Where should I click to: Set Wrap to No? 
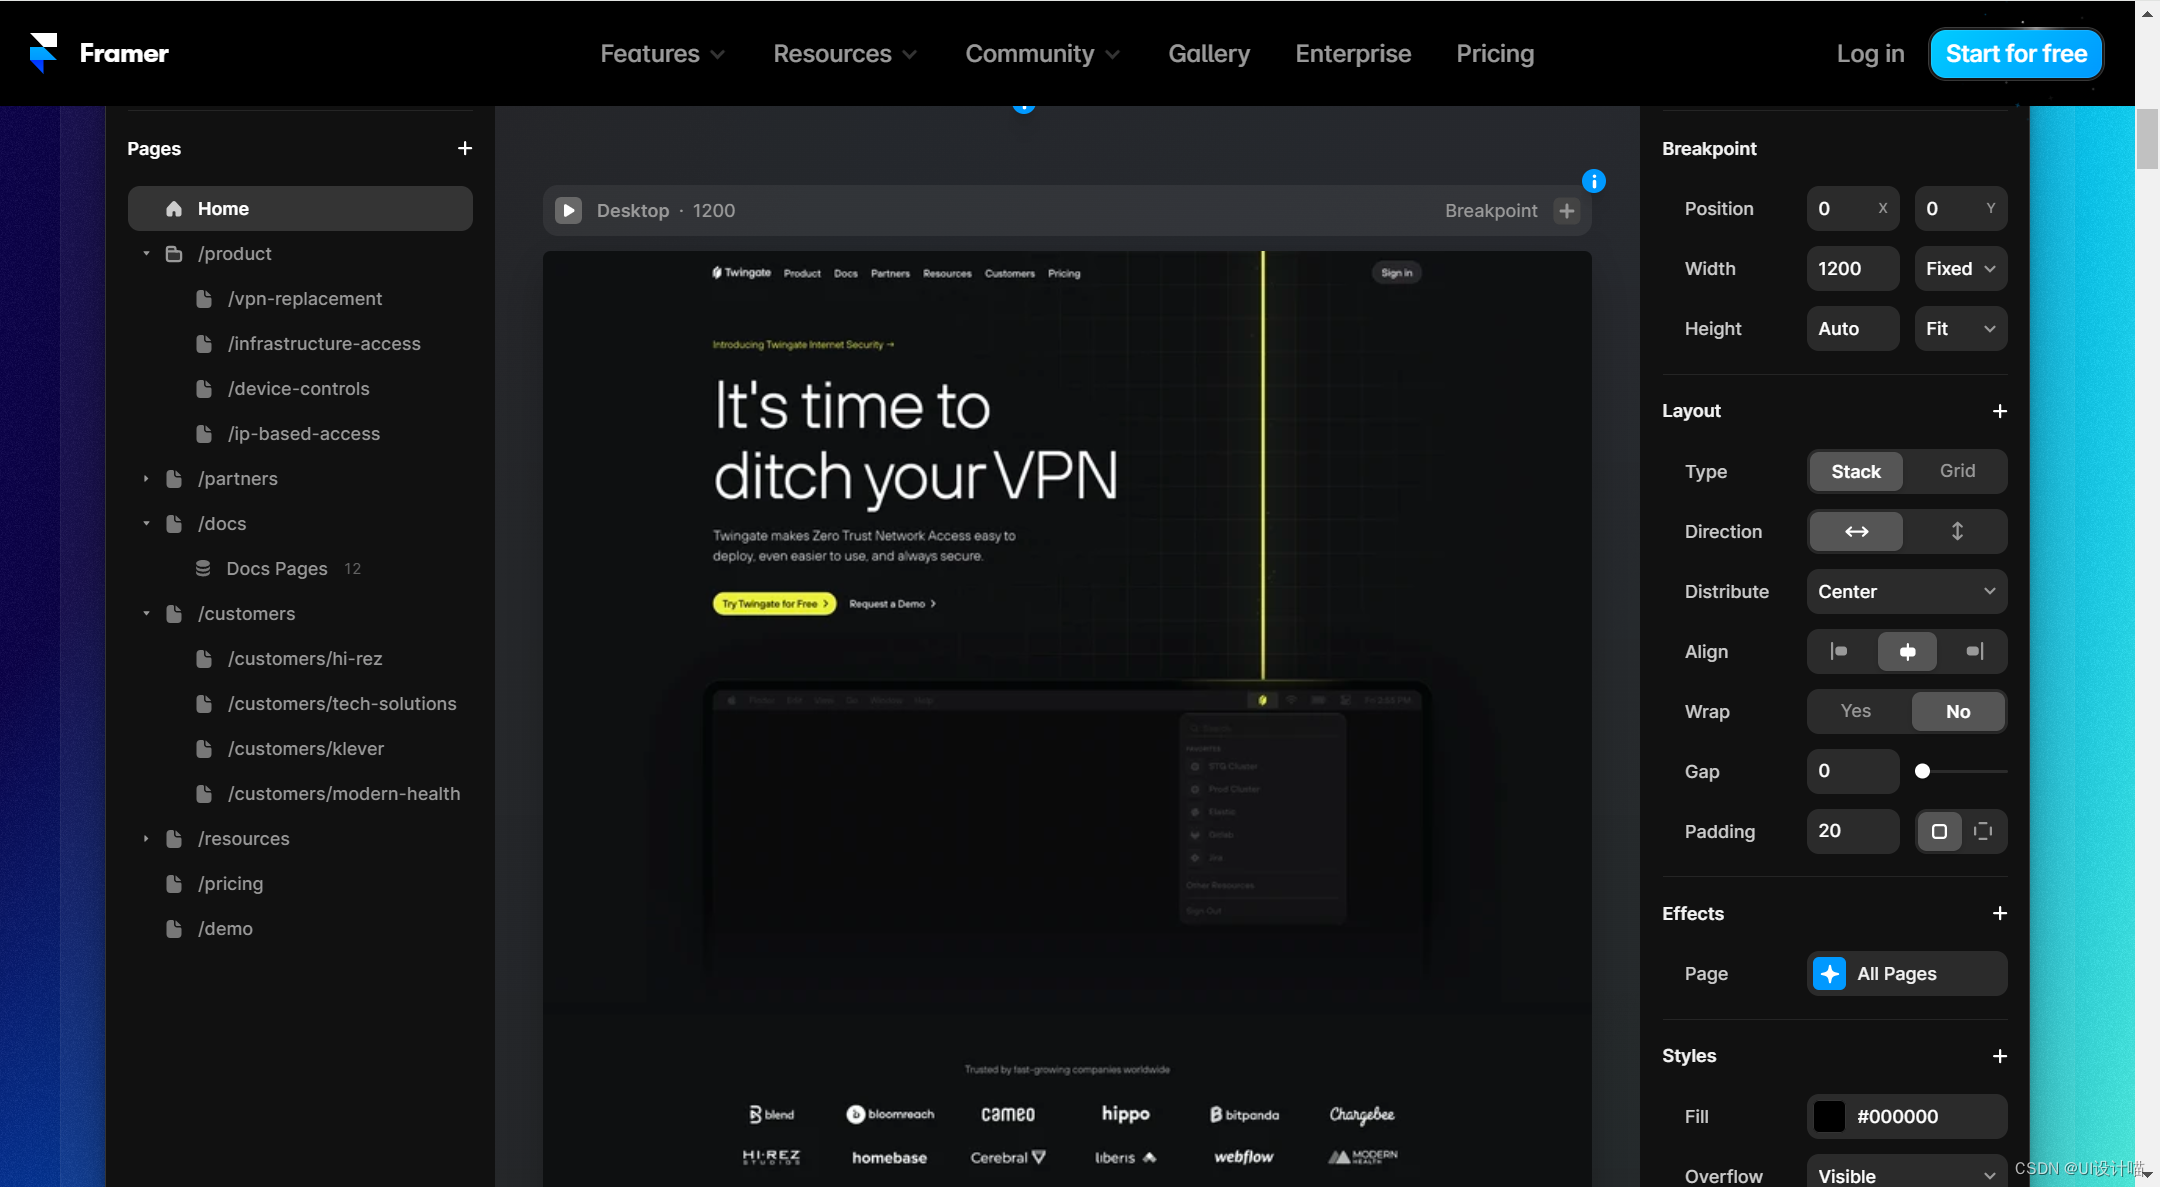click(x=1957, y=711)
